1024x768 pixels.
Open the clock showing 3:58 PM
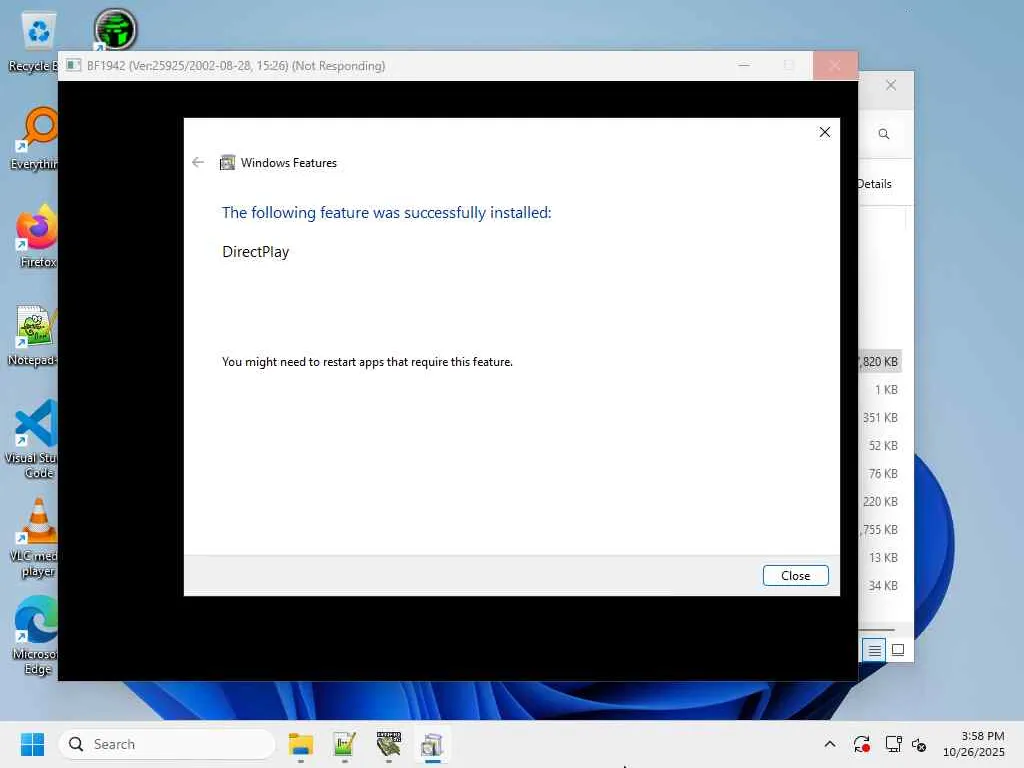pyautogui.click(x=974, y=744)
